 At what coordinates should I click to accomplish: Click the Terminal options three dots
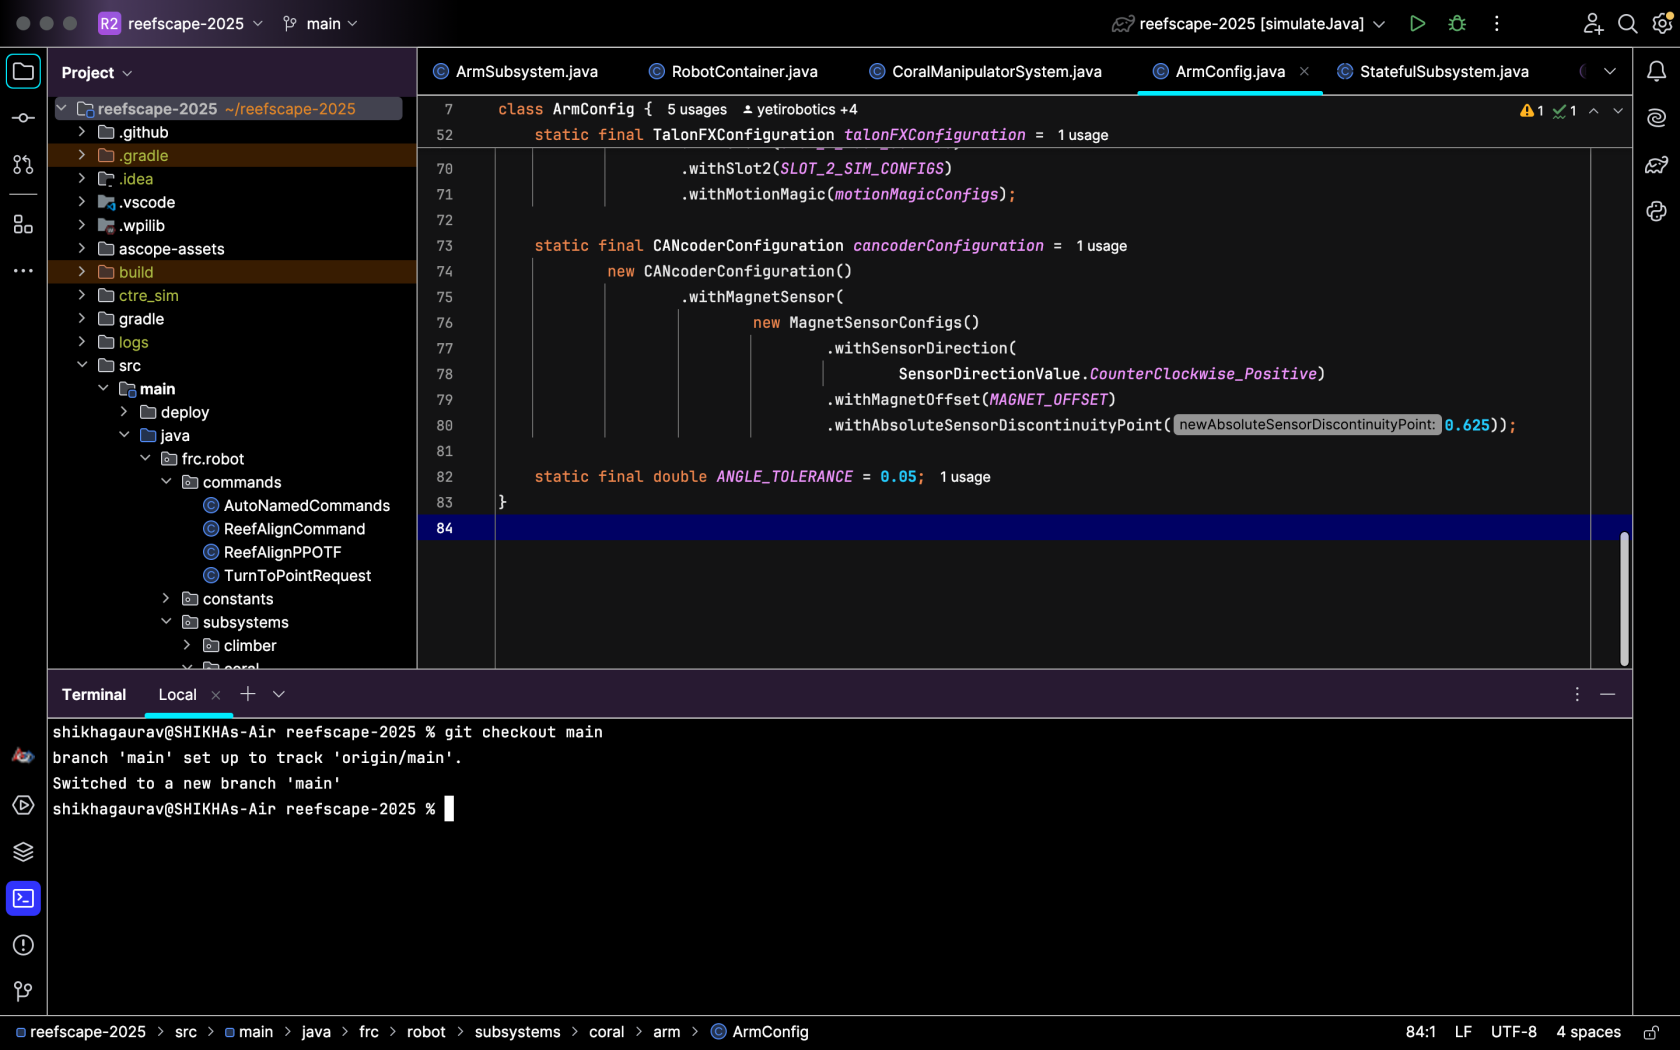[x=1577, y=694]
